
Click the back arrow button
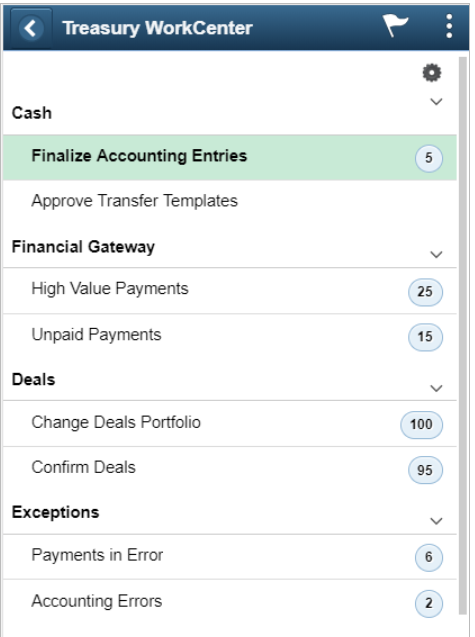coord(31,28)
